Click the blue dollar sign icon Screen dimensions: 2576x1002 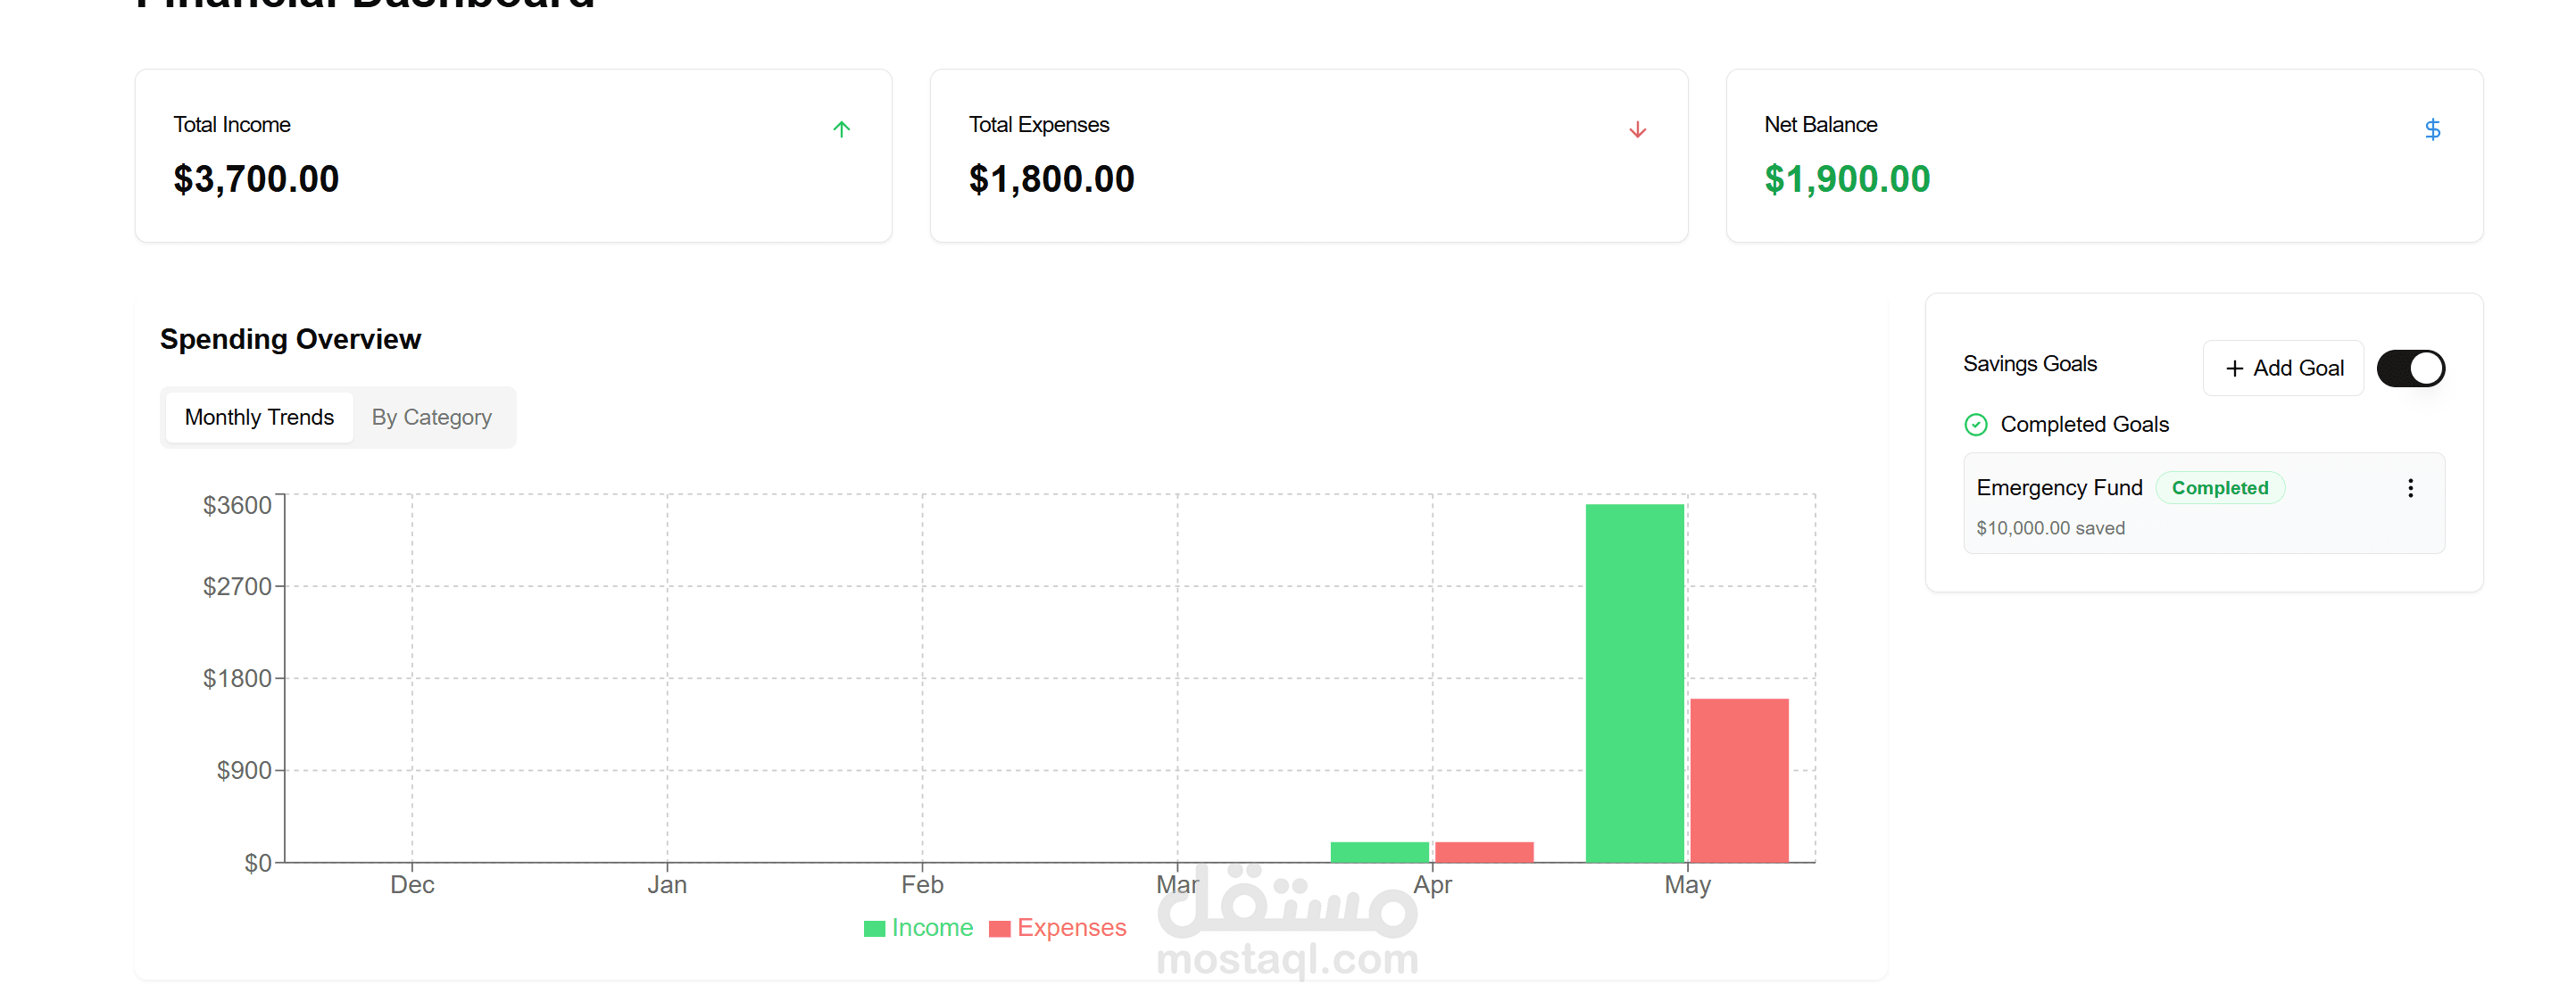[x=2432, y=129]
